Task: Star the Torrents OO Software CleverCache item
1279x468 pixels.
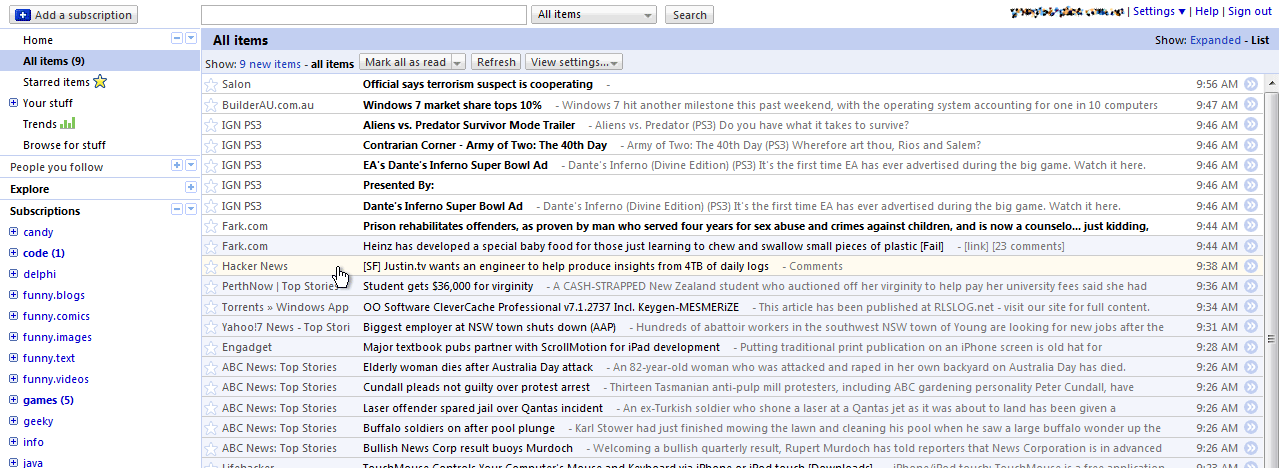Action: [211, 307]
